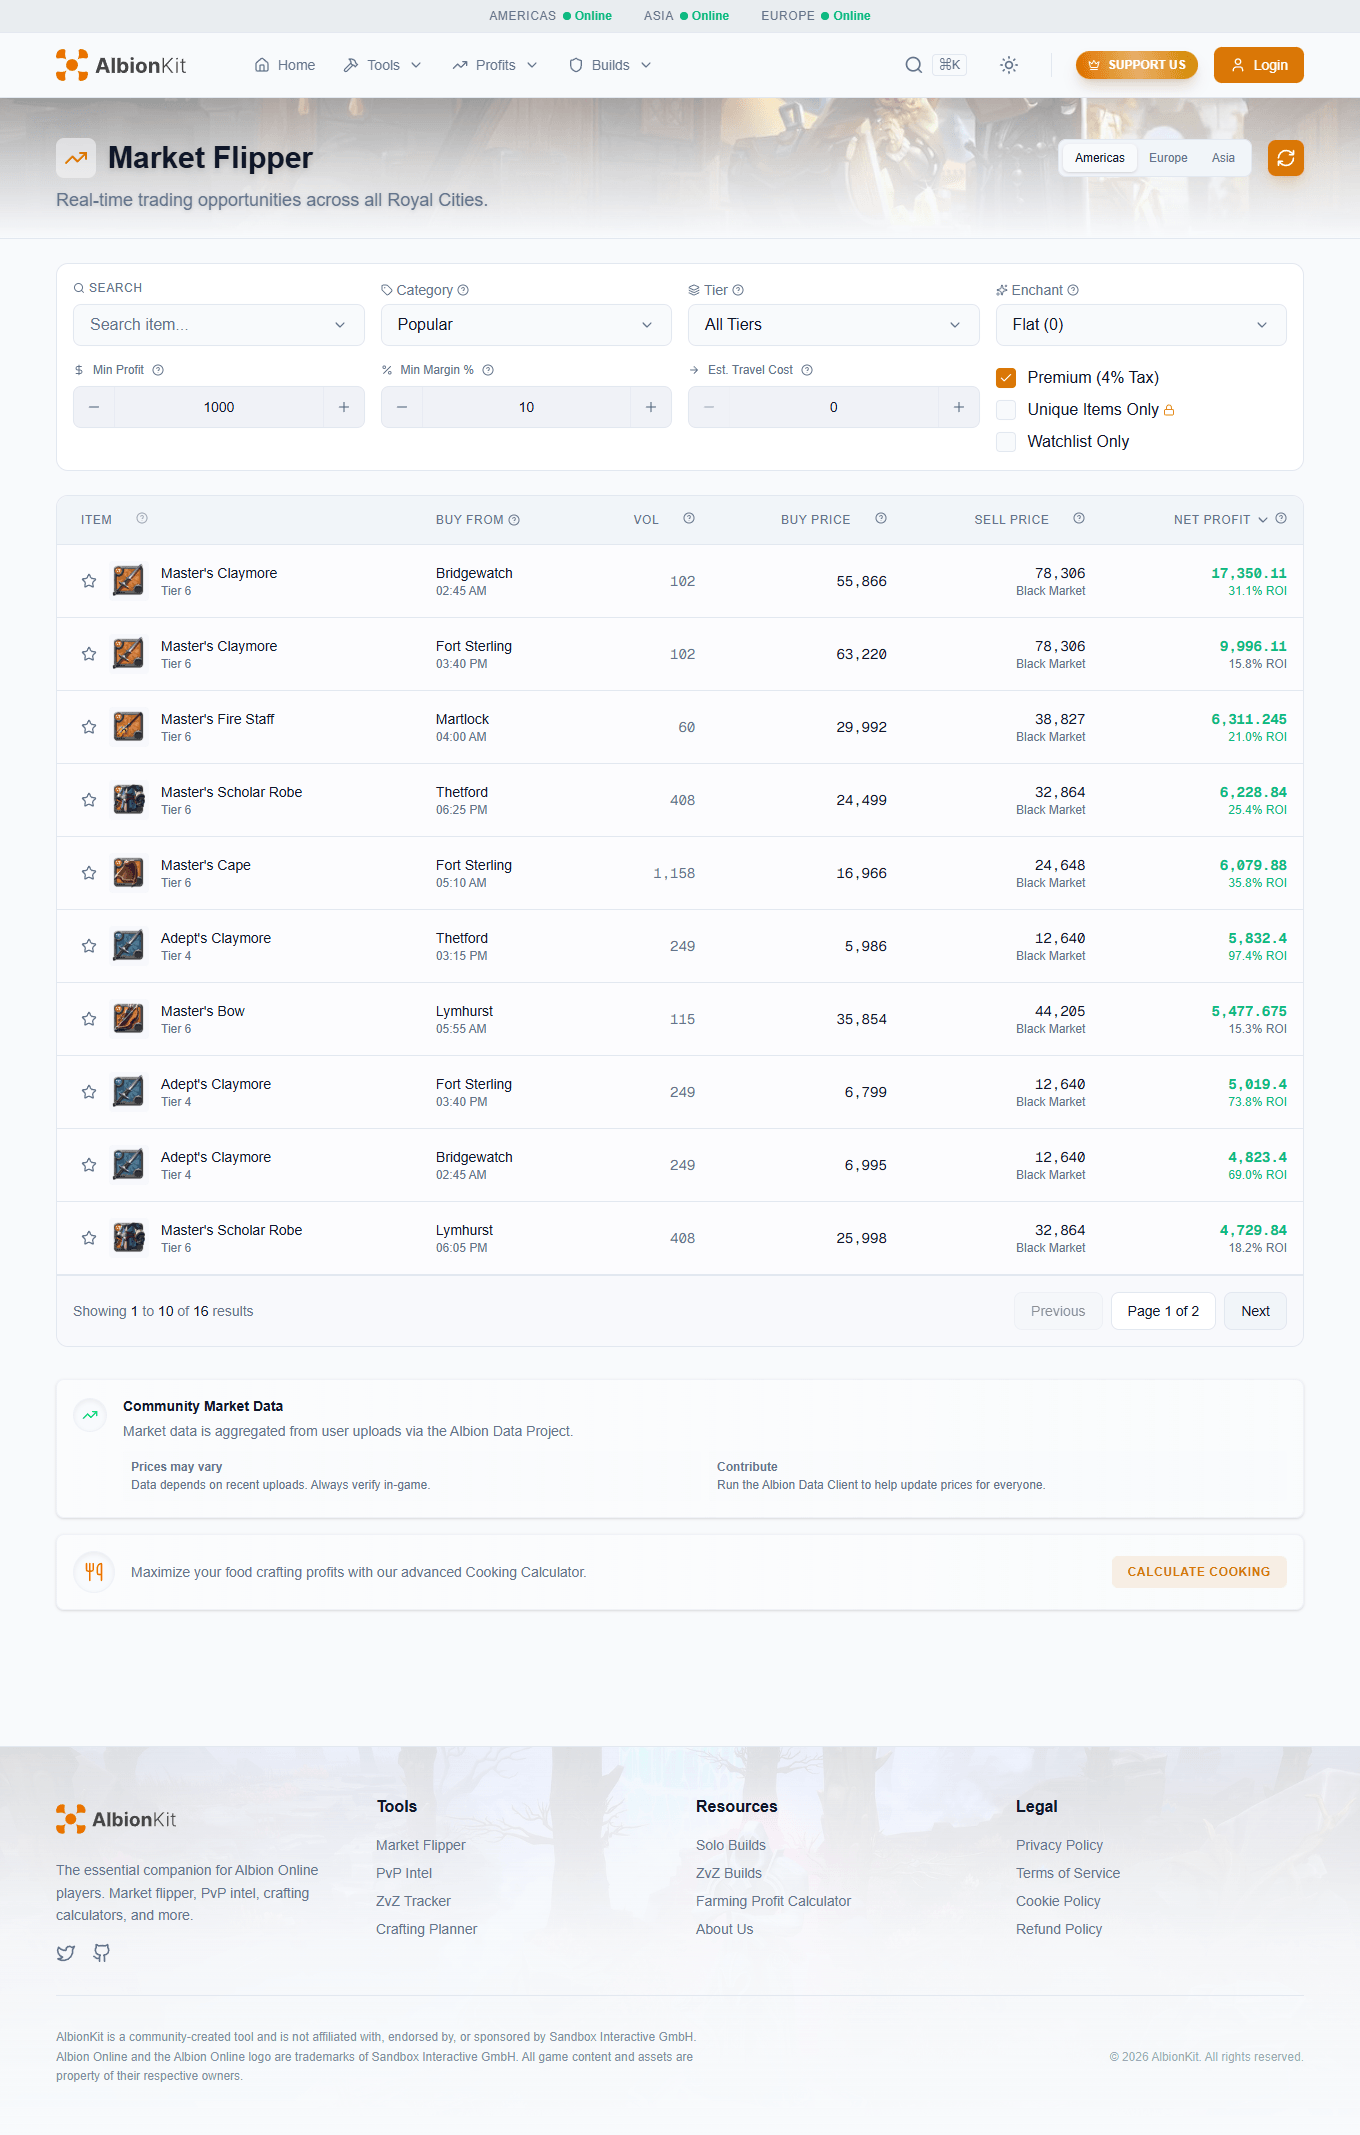The width and height of the screenshot is (1360, 2135).
Task: Open Tier help question icon
Action: [x=738, y=290]
